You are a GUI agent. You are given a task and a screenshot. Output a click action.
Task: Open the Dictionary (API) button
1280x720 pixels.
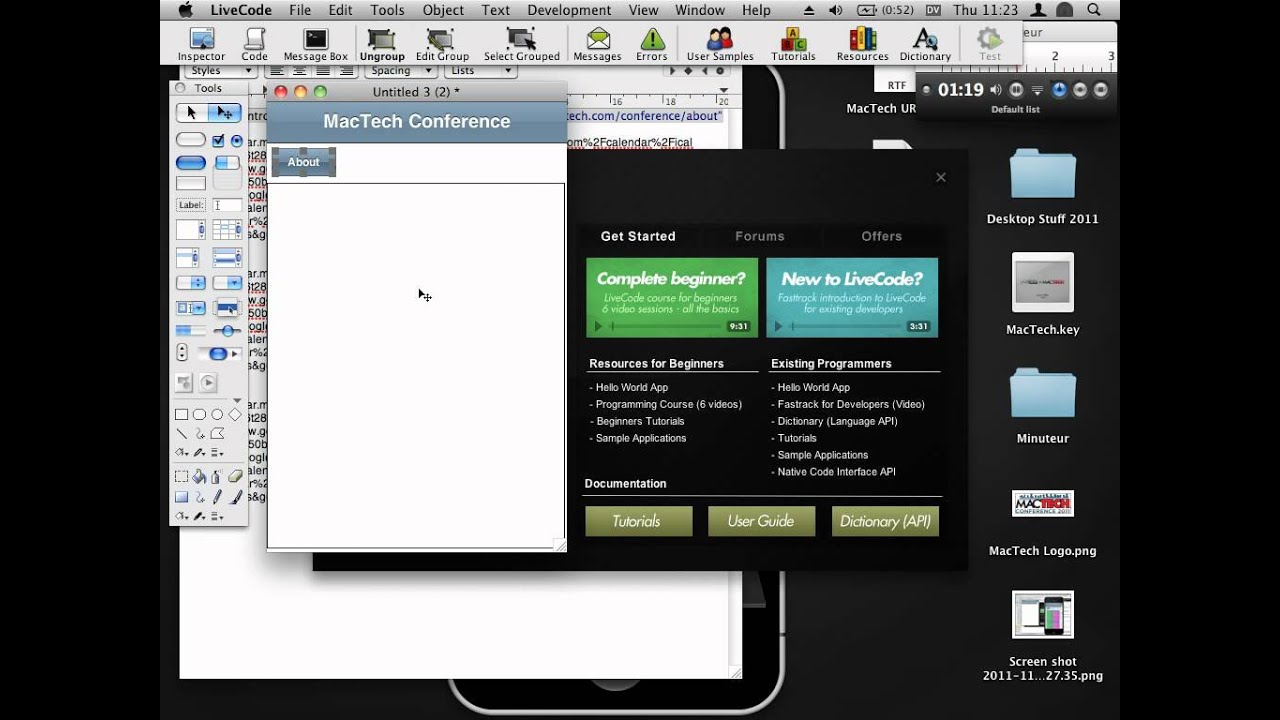pos(885,521)
